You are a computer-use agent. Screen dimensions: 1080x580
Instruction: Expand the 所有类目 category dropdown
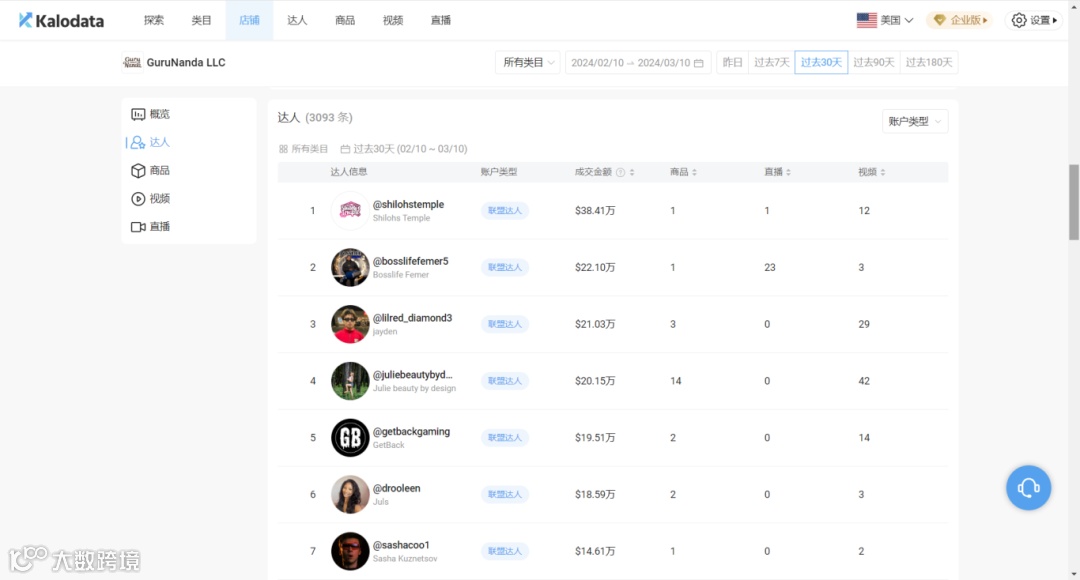click(528, 63)
